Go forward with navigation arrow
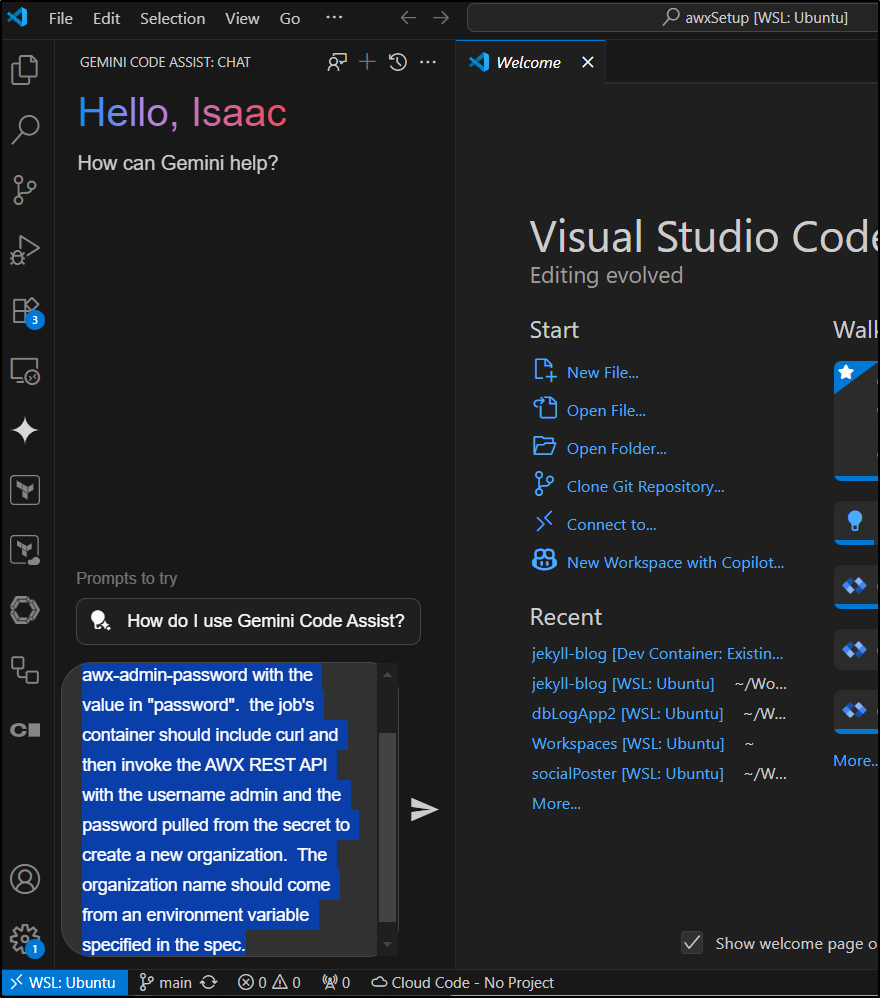The image size is (880, 998). click(441, 18)
